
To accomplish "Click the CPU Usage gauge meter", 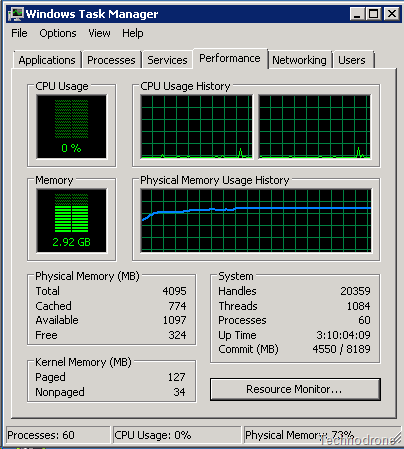I will click(x=72, y=126).
